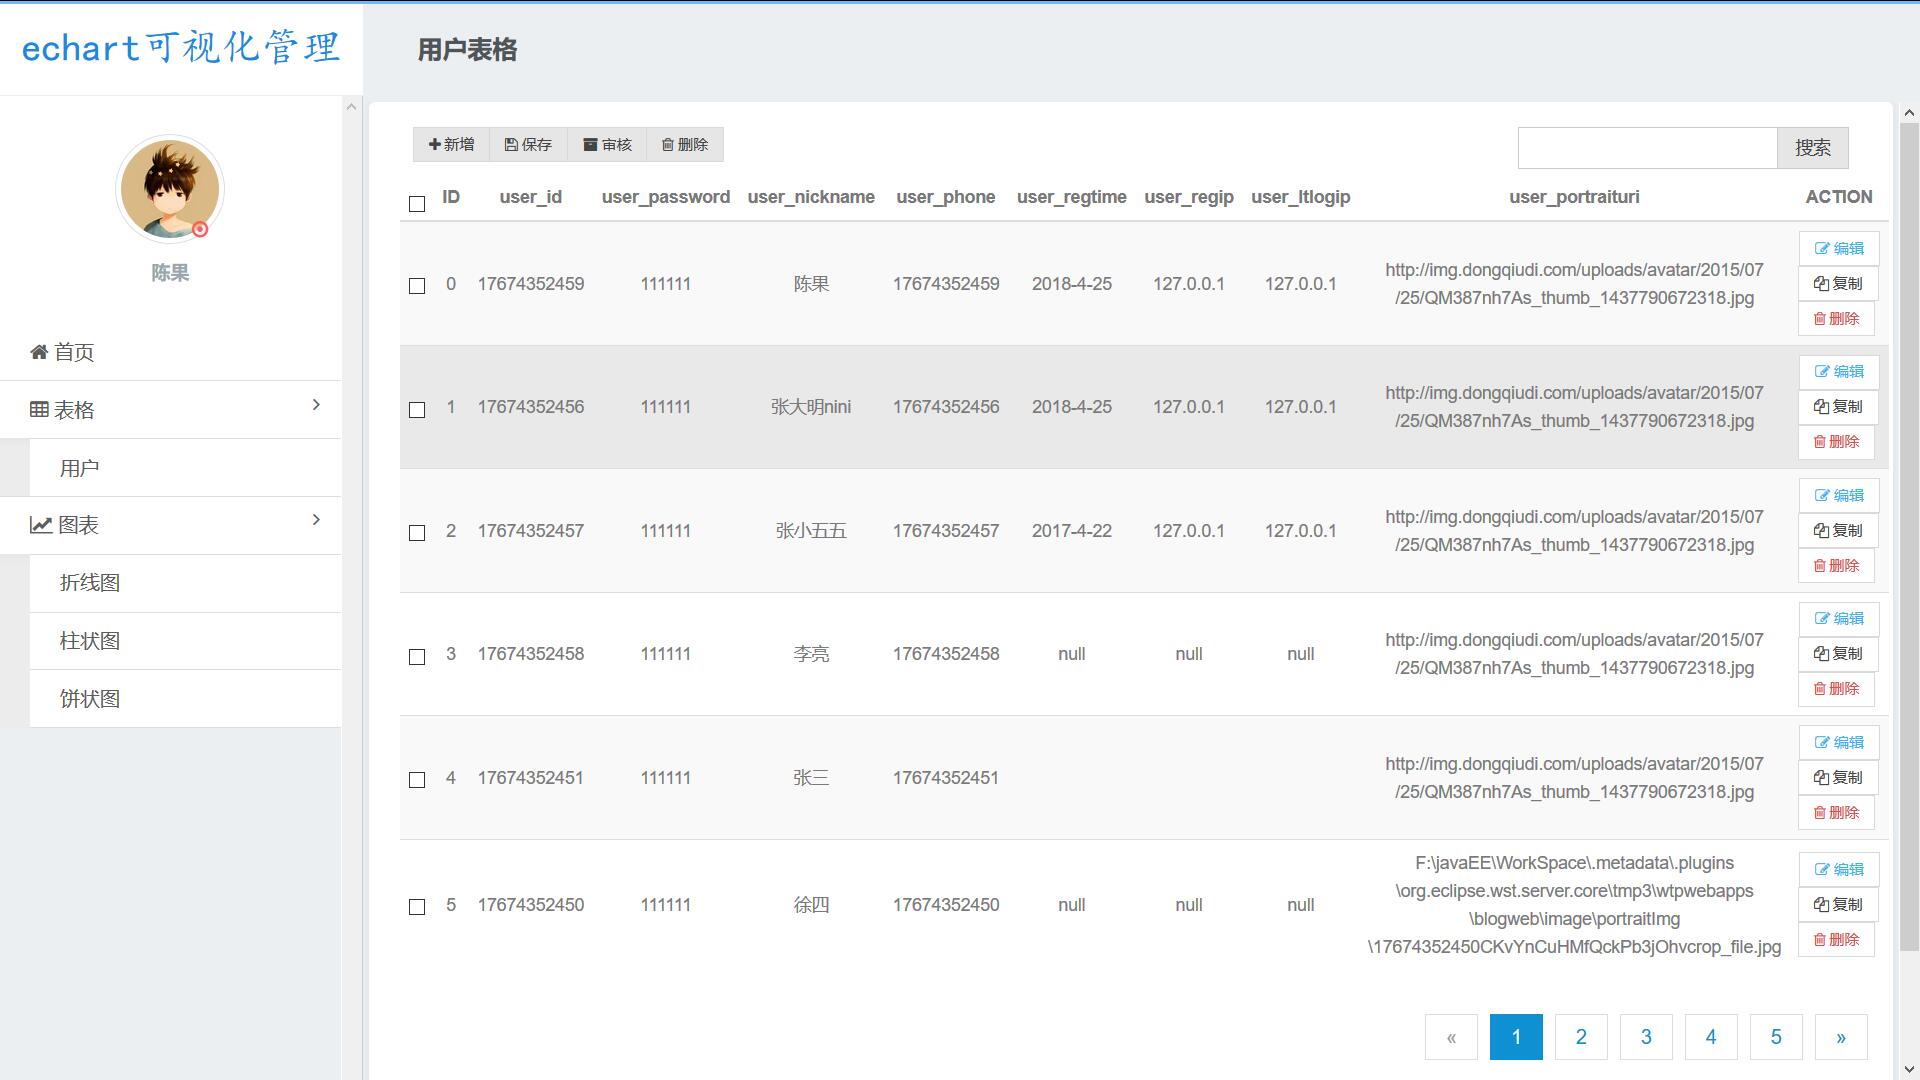
Task: Toggle the select-all header checkbox
Action: [x=417, y=204]
